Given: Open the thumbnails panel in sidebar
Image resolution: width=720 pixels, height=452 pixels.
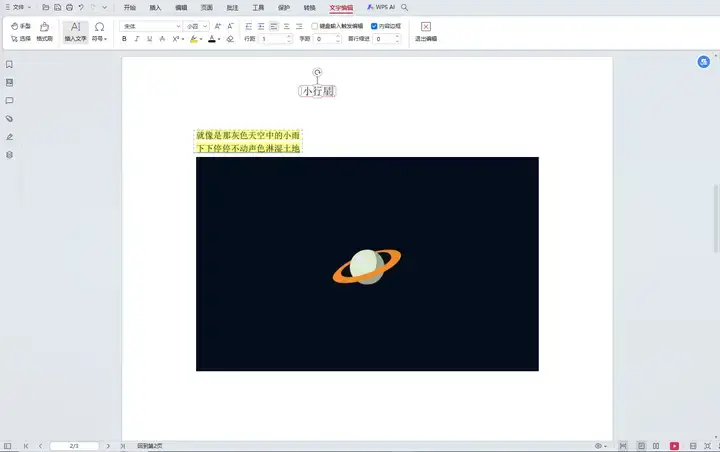Looking at the screenshot, I should click(x=9, y=82).
